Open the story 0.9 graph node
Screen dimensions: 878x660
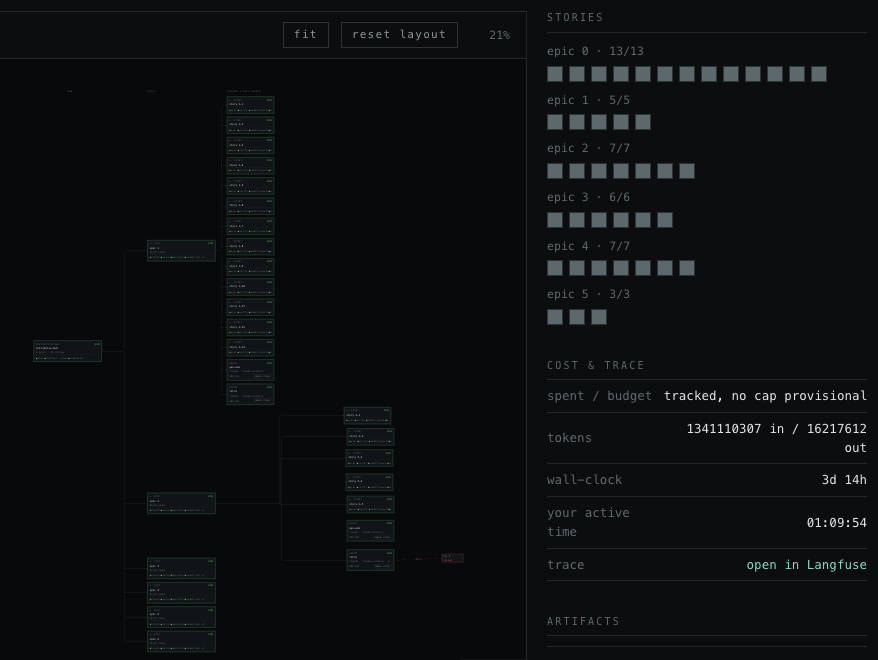tap(250, 267)
